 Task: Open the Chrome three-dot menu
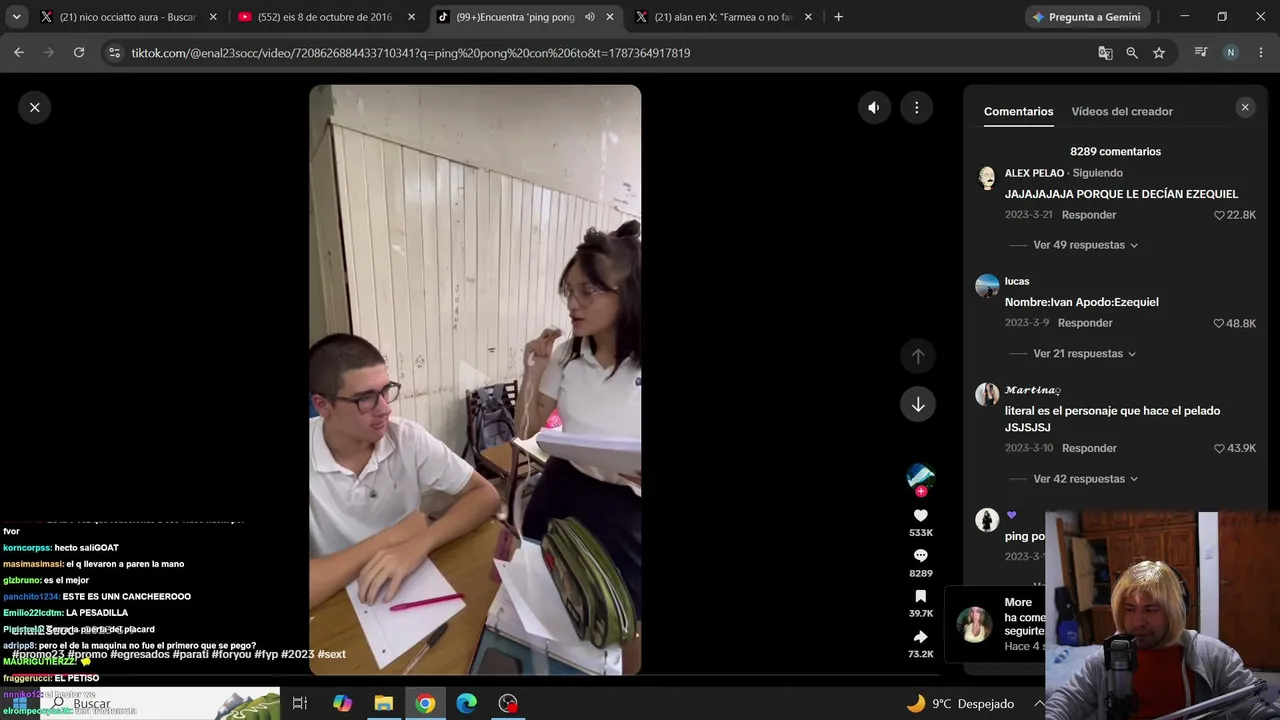[1260, 53]
